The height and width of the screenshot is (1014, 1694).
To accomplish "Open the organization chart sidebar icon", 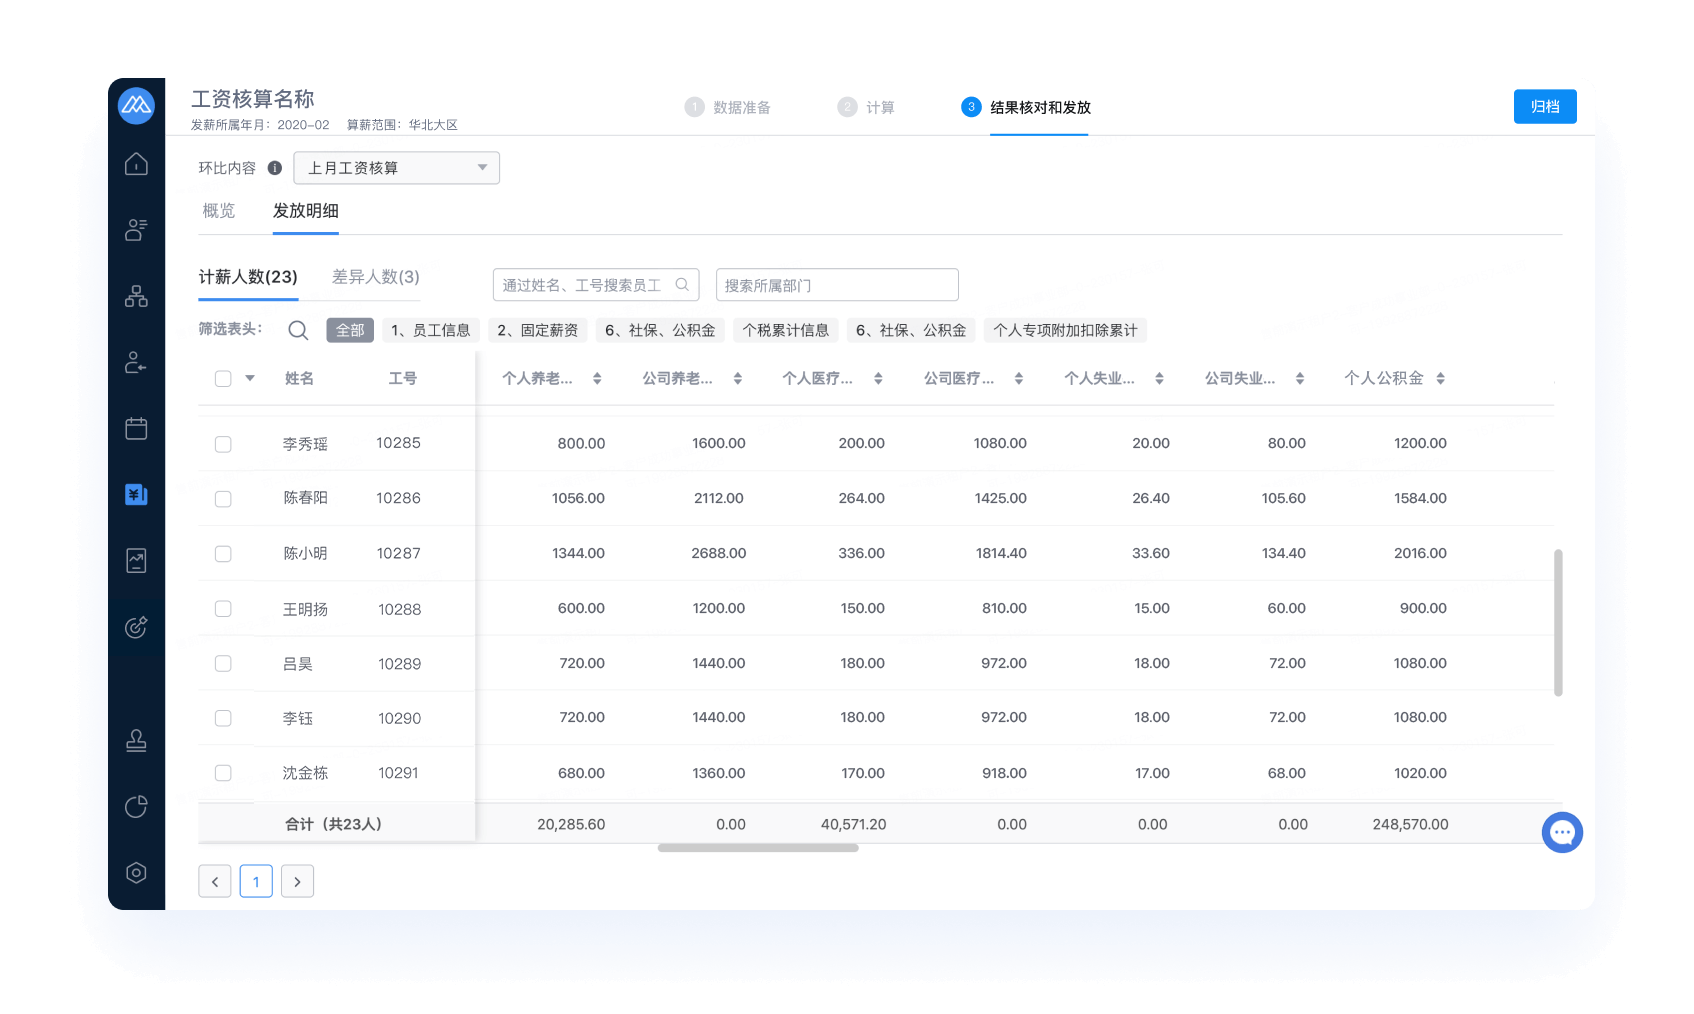I will click(136, 296).
